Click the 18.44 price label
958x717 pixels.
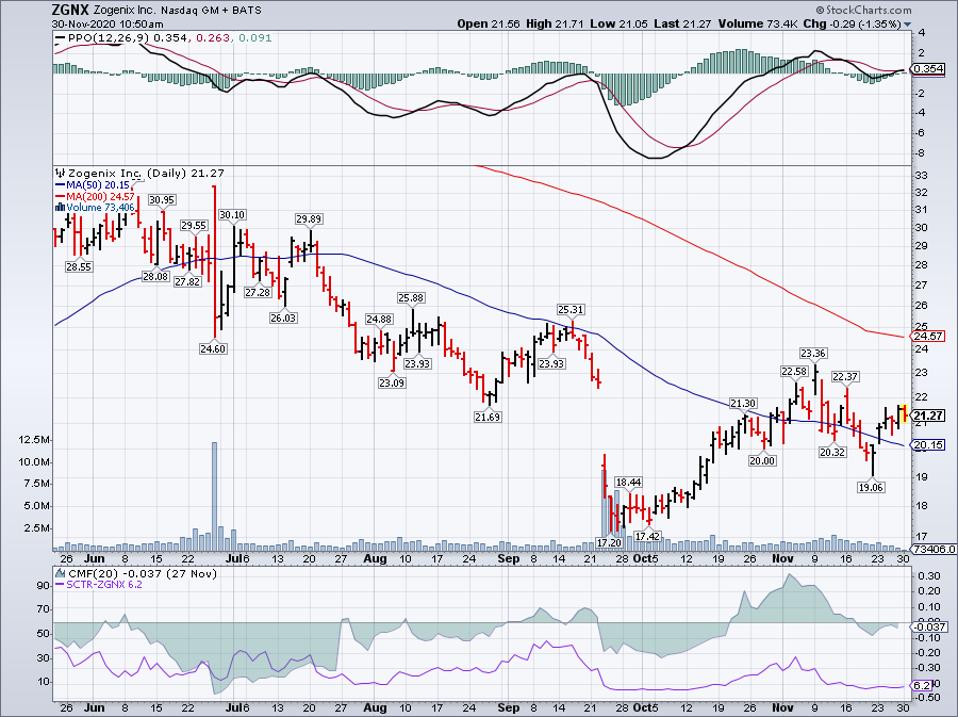click(628, 482)
